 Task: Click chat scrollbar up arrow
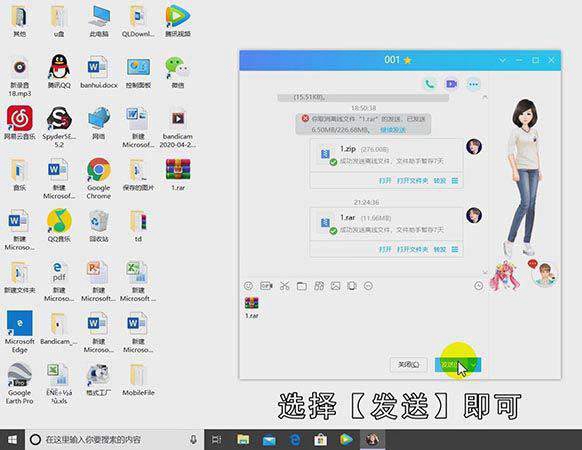tap(484, 97)
